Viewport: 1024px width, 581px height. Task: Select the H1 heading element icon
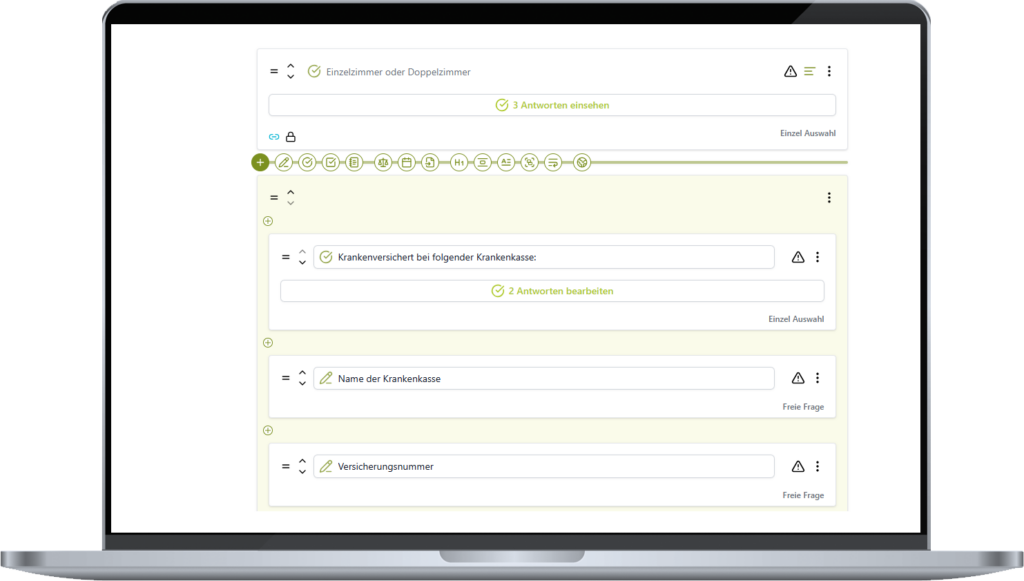[x=459, y=162]
